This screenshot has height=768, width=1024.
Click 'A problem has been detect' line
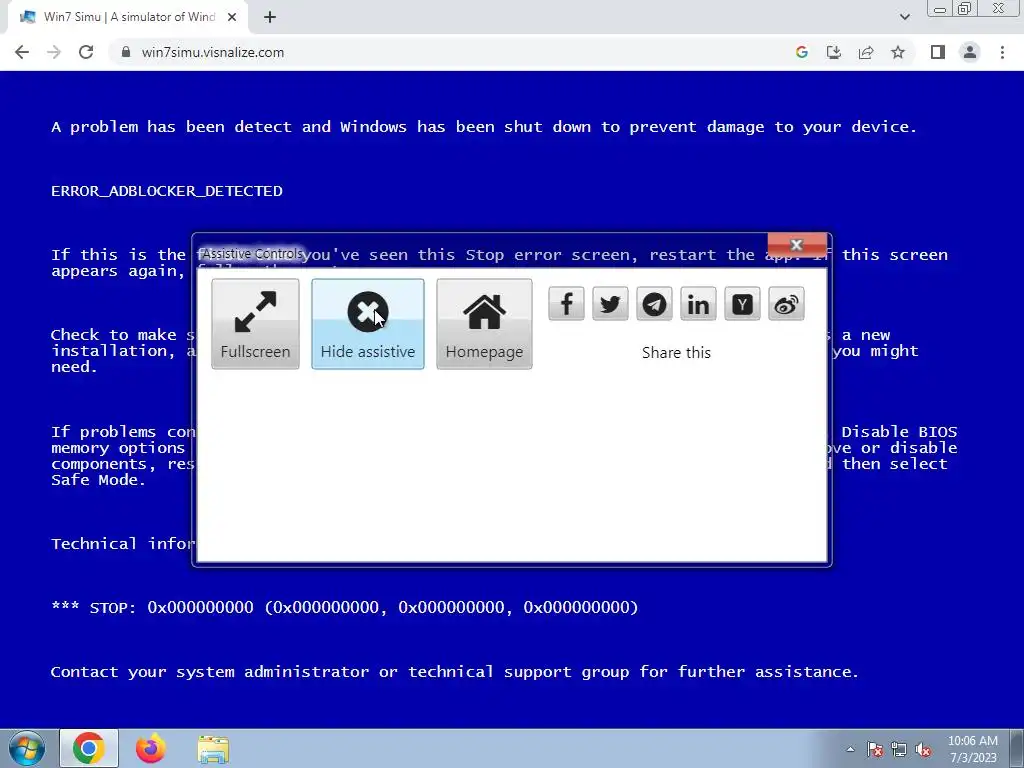tap(484, 127)
